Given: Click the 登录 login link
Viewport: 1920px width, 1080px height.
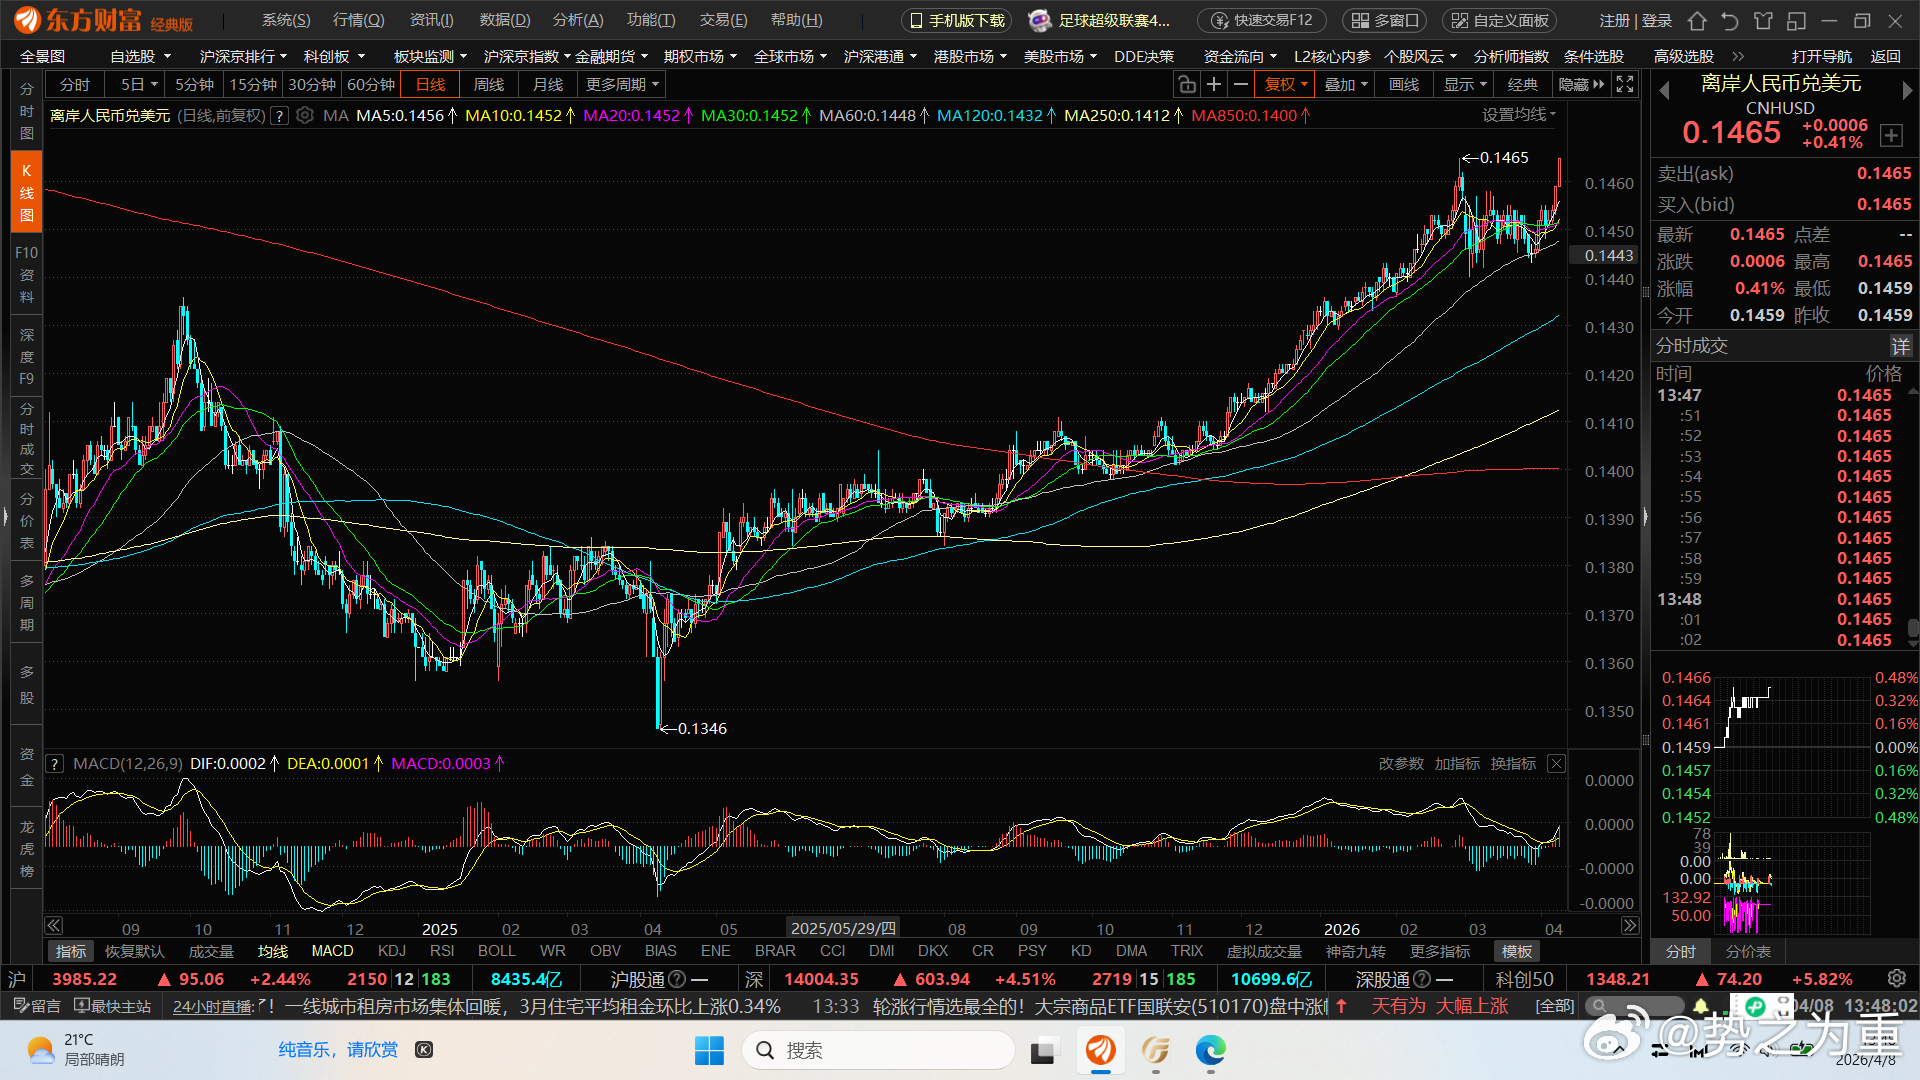Looking at the screenshot, I should pos(1657,20).
